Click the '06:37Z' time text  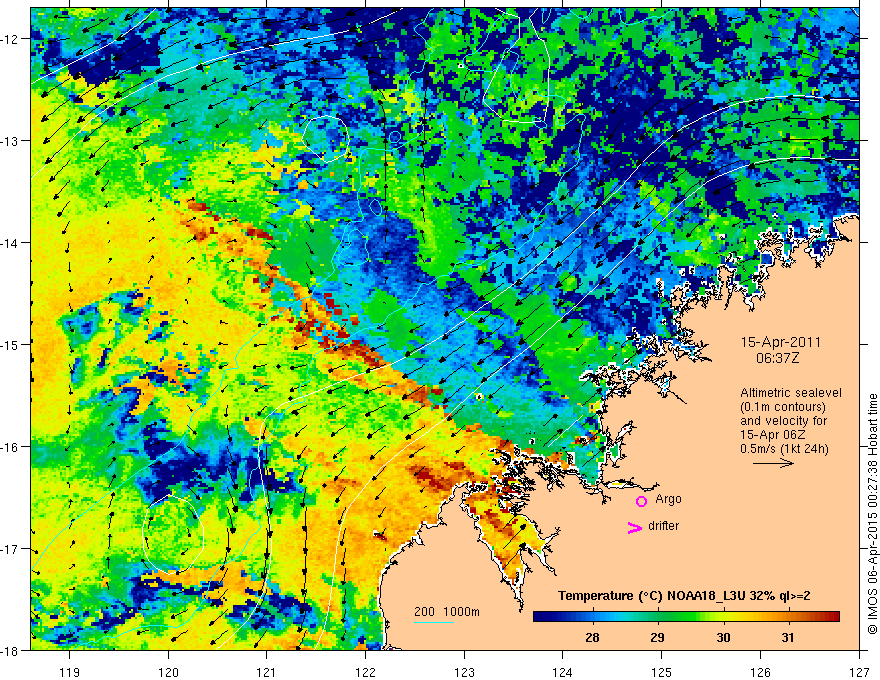777,358
